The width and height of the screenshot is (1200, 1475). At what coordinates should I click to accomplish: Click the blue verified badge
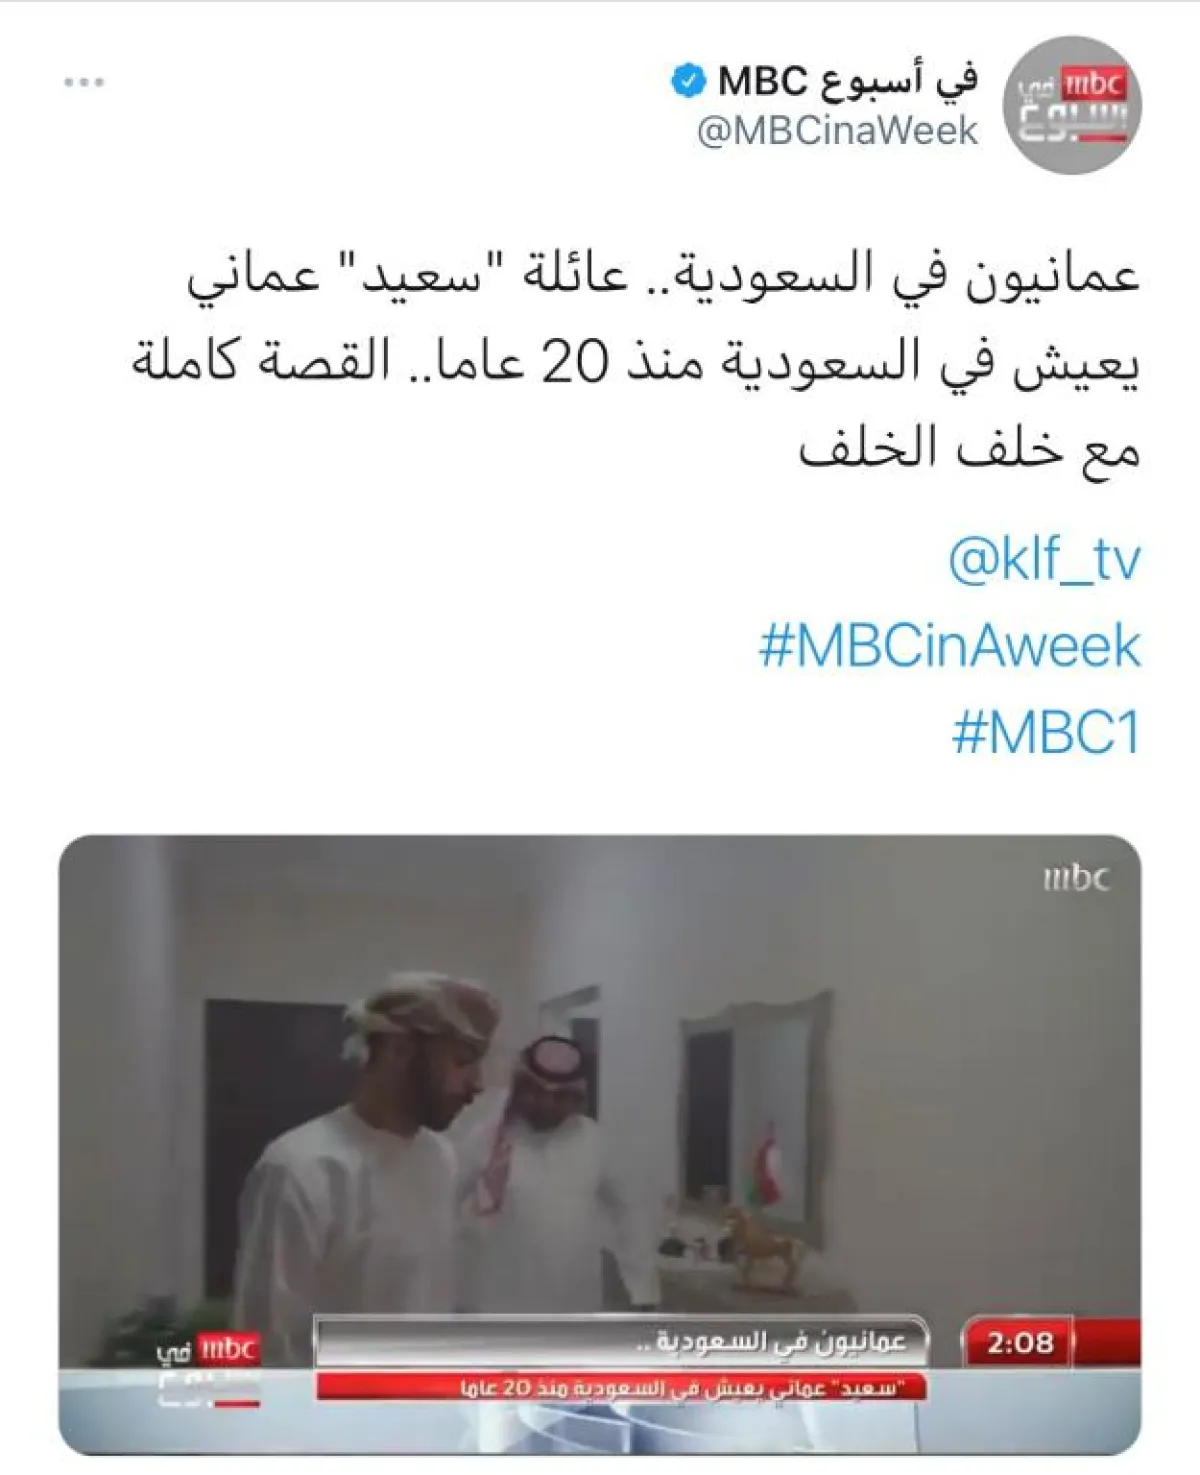[x=687, y=81]
